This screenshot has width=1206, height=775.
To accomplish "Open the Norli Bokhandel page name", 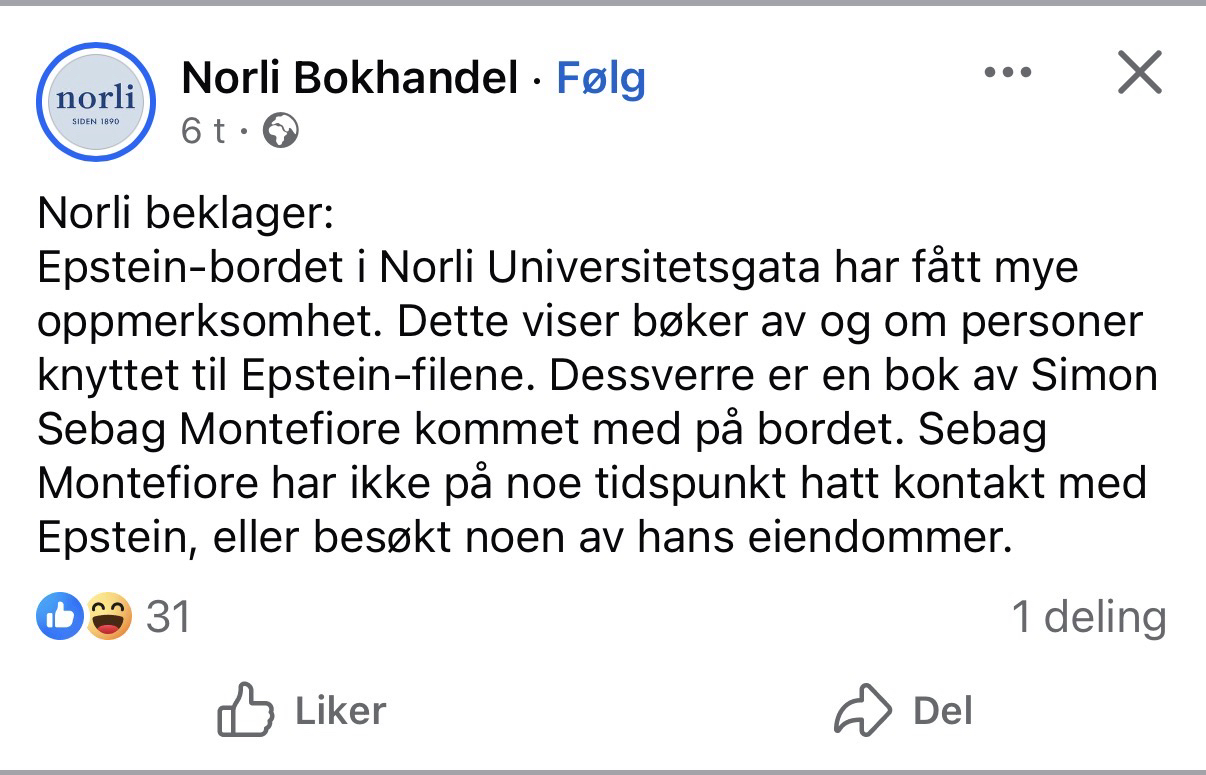I will click(x=349, y=78).
